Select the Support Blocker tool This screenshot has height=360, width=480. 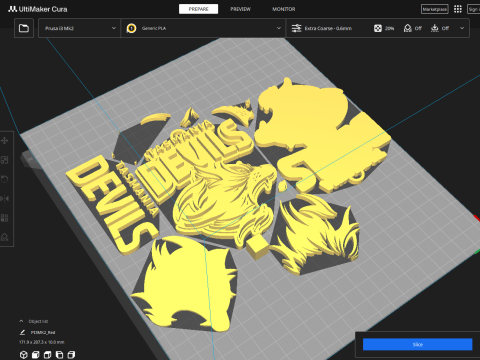click(x=5, y=237)
